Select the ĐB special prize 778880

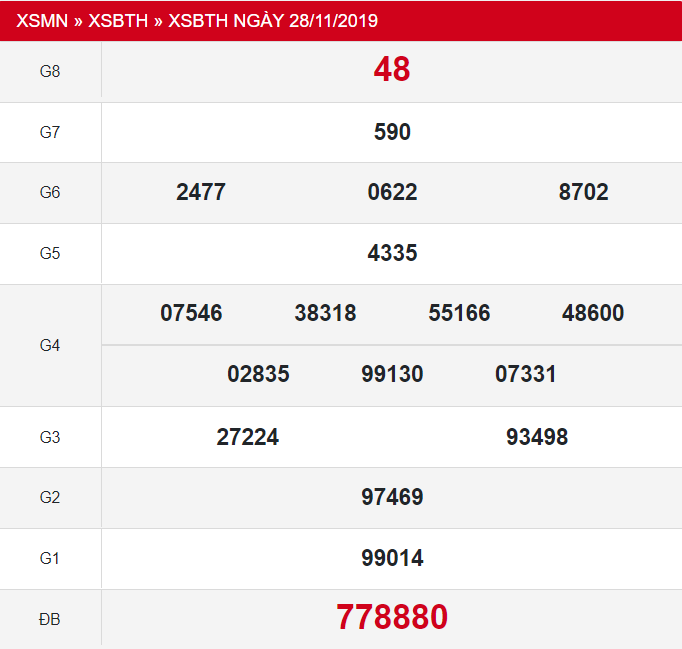click(x=392, y=617)
